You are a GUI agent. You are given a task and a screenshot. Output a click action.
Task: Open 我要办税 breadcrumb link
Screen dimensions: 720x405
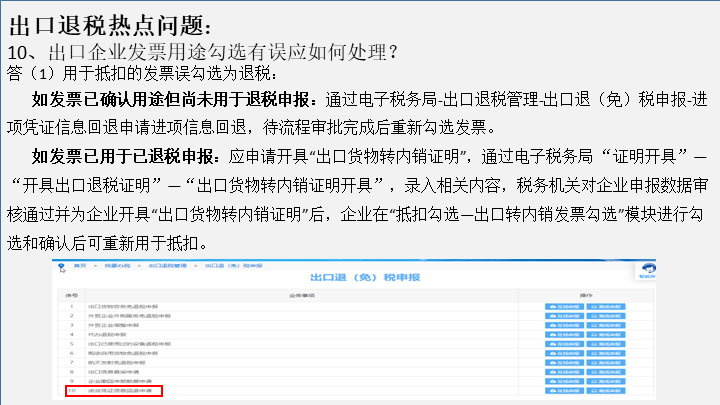click(x=117, y=266)
